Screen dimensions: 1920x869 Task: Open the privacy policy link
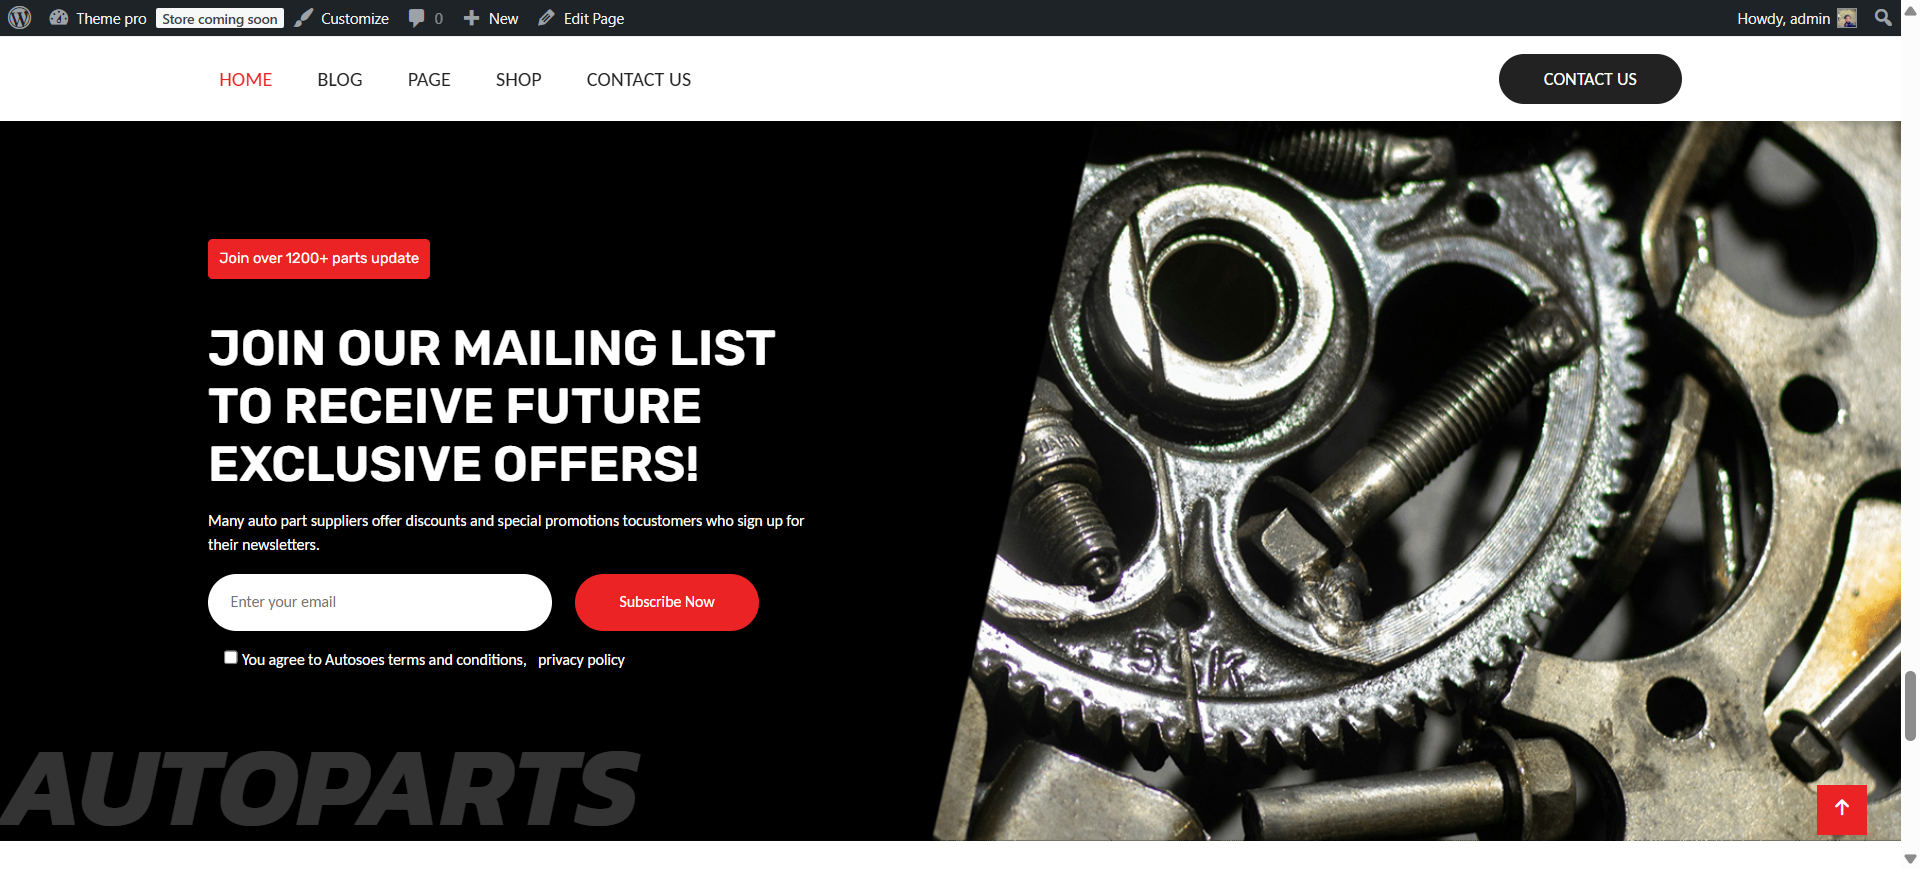click(581, 660)
